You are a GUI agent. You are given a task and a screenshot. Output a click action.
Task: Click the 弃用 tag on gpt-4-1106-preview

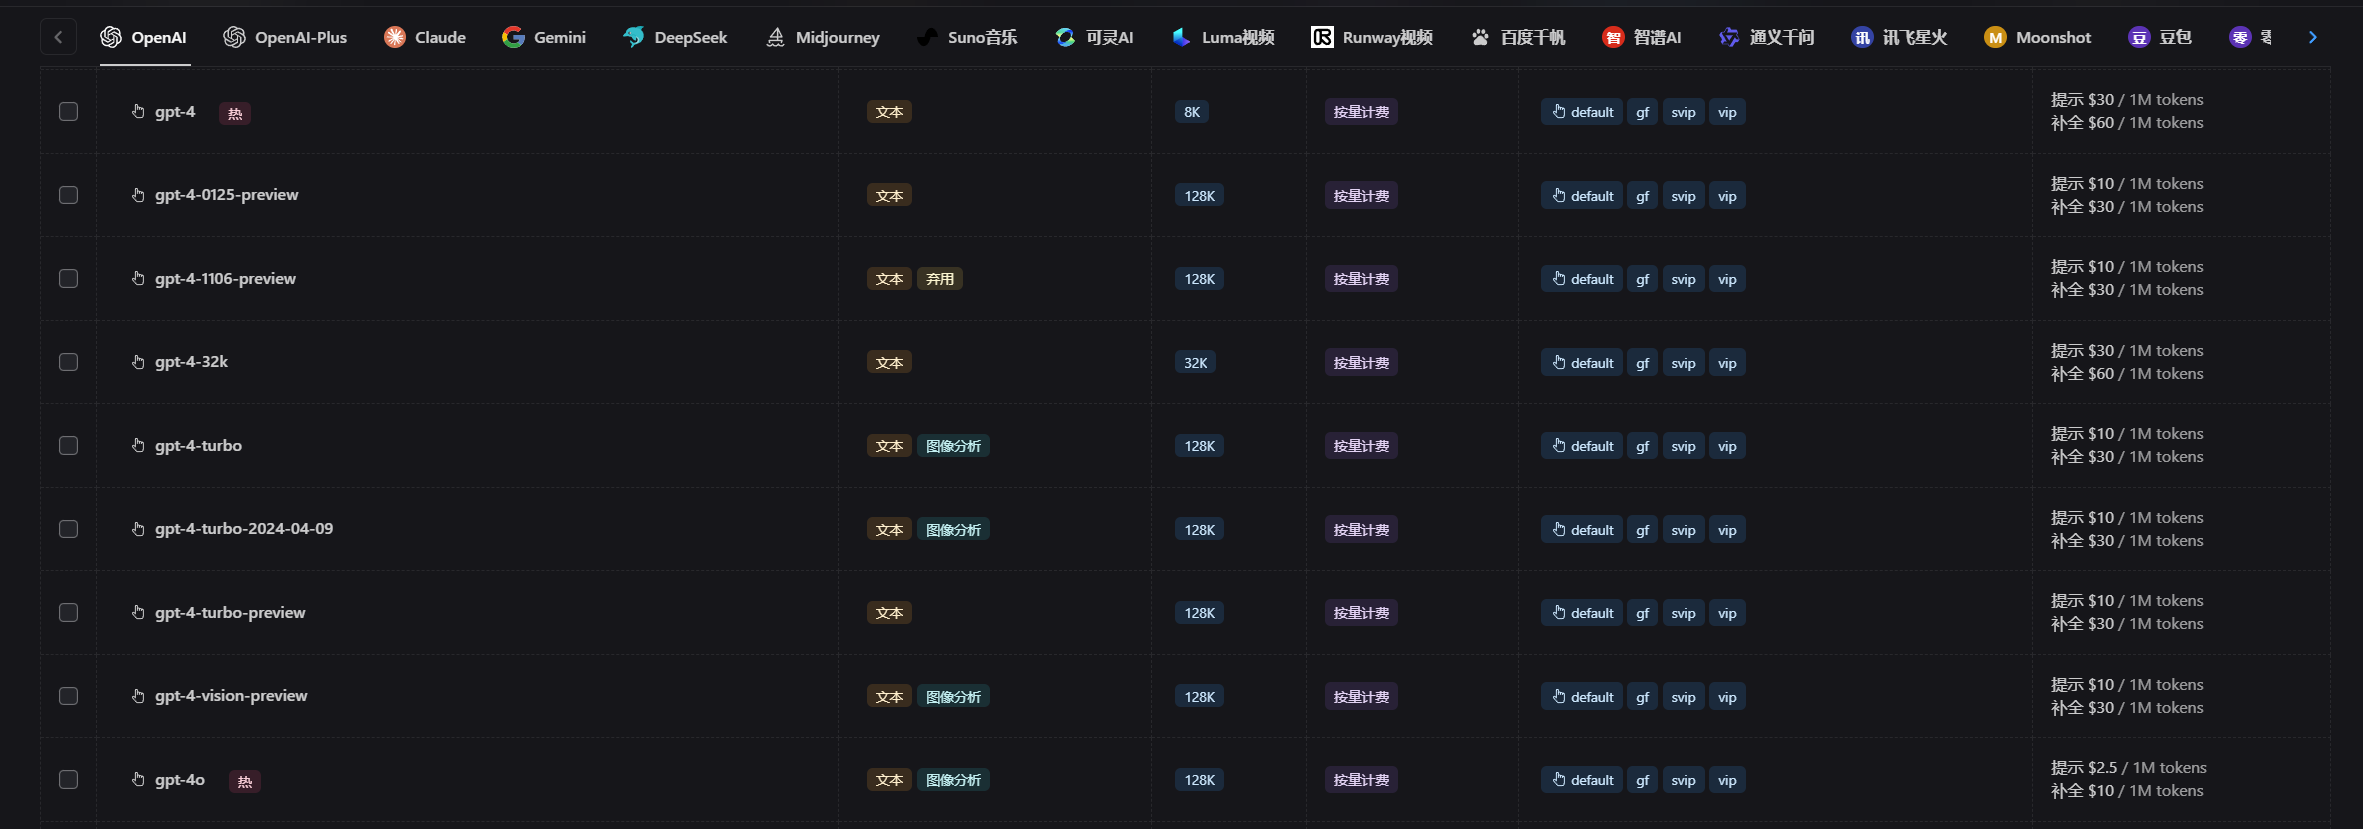(940, 279)
